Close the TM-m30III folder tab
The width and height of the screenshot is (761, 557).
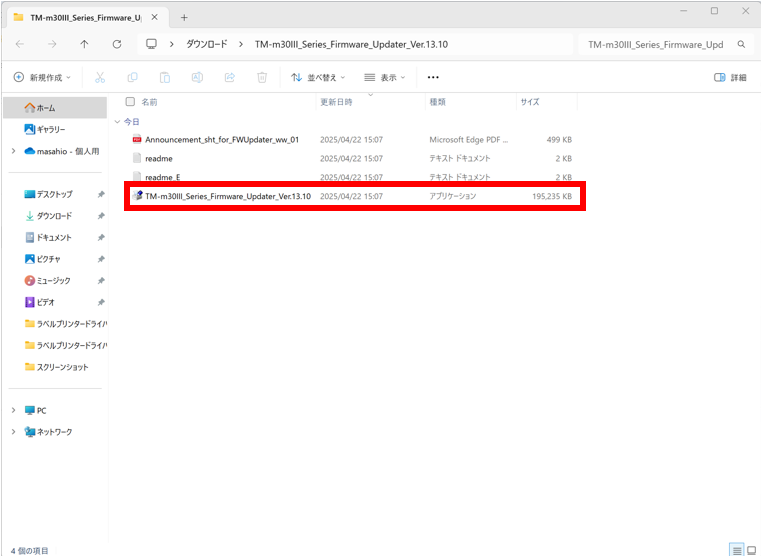154,17
